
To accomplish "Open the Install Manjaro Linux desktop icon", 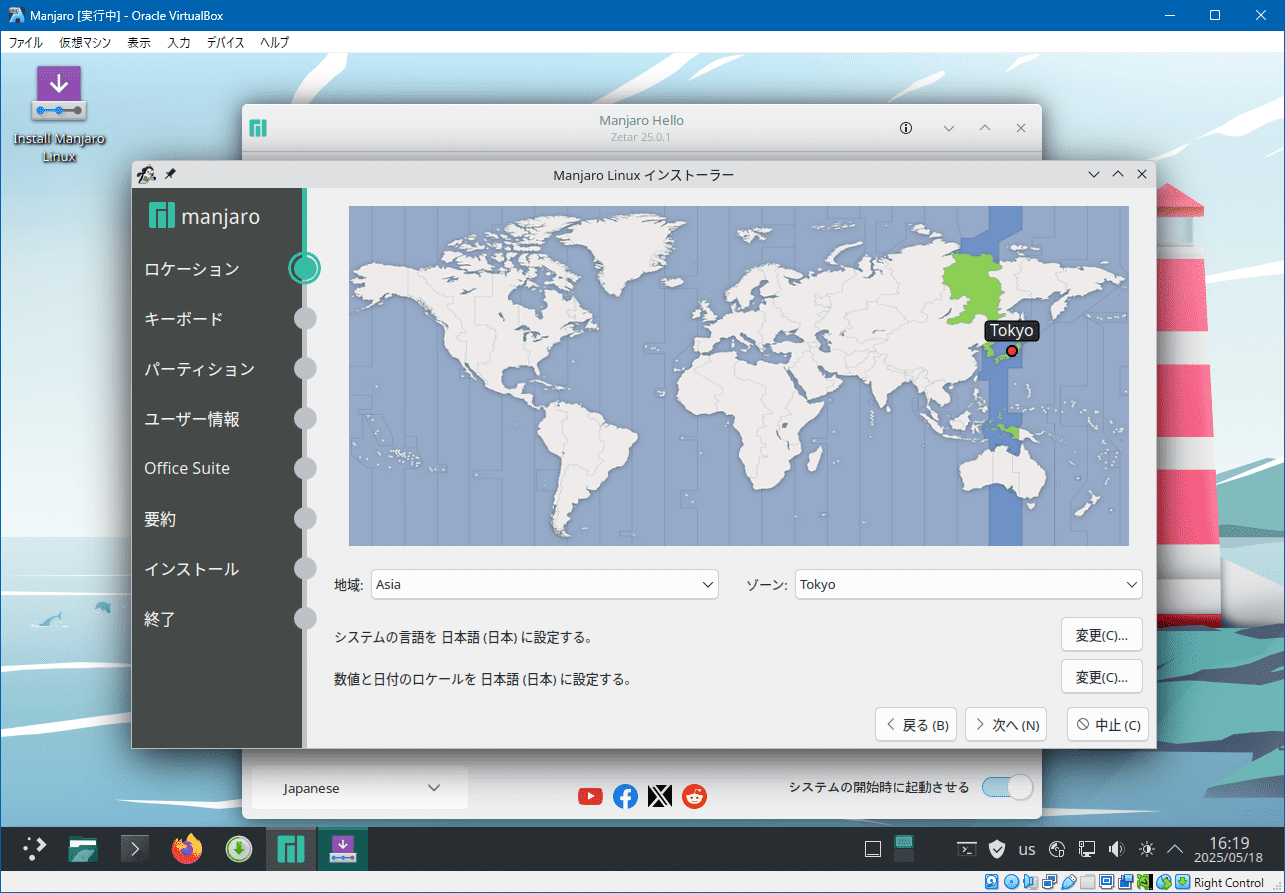I will pyautogui.click(x=59, y=114).
